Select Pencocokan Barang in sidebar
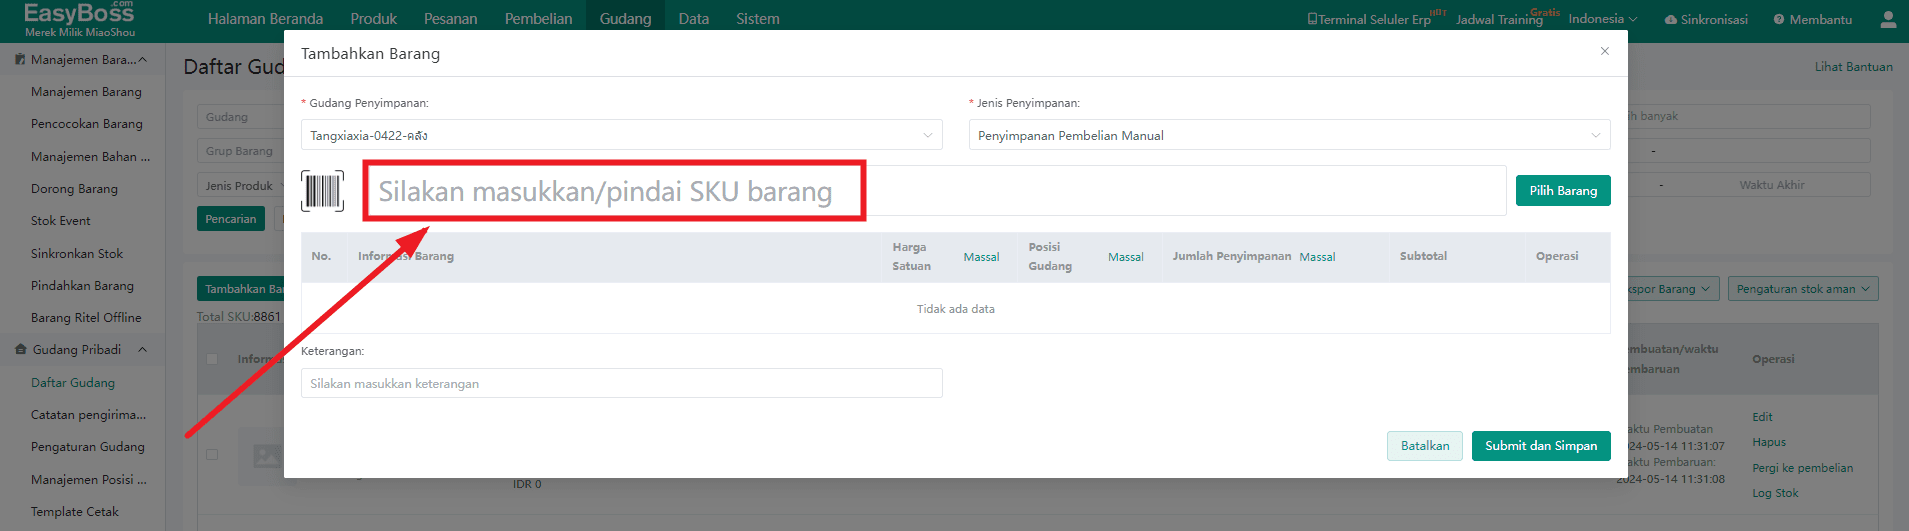This screenshot has width=1909, height=531. click(x=86, y=124)
